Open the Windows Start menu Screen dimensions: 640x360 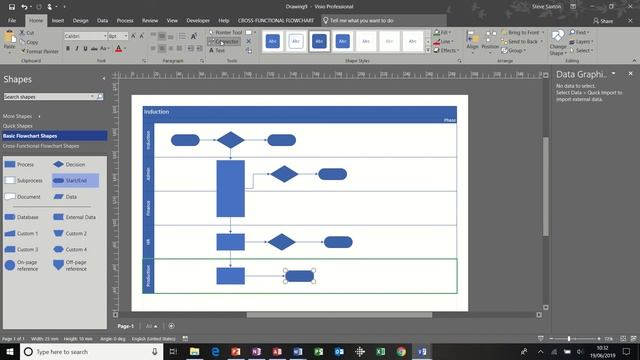(x=10, y=352)
